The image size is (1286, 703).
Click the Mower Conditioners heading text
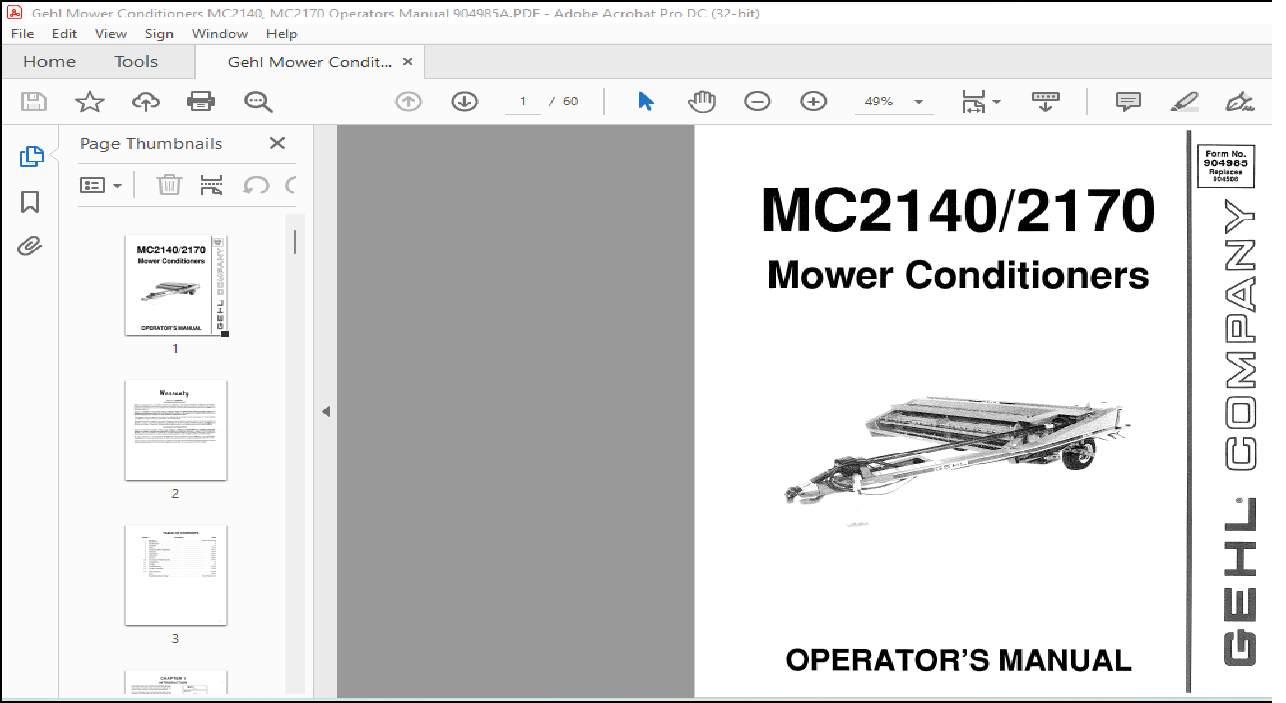pyautogui.click(x=958, y=275)
